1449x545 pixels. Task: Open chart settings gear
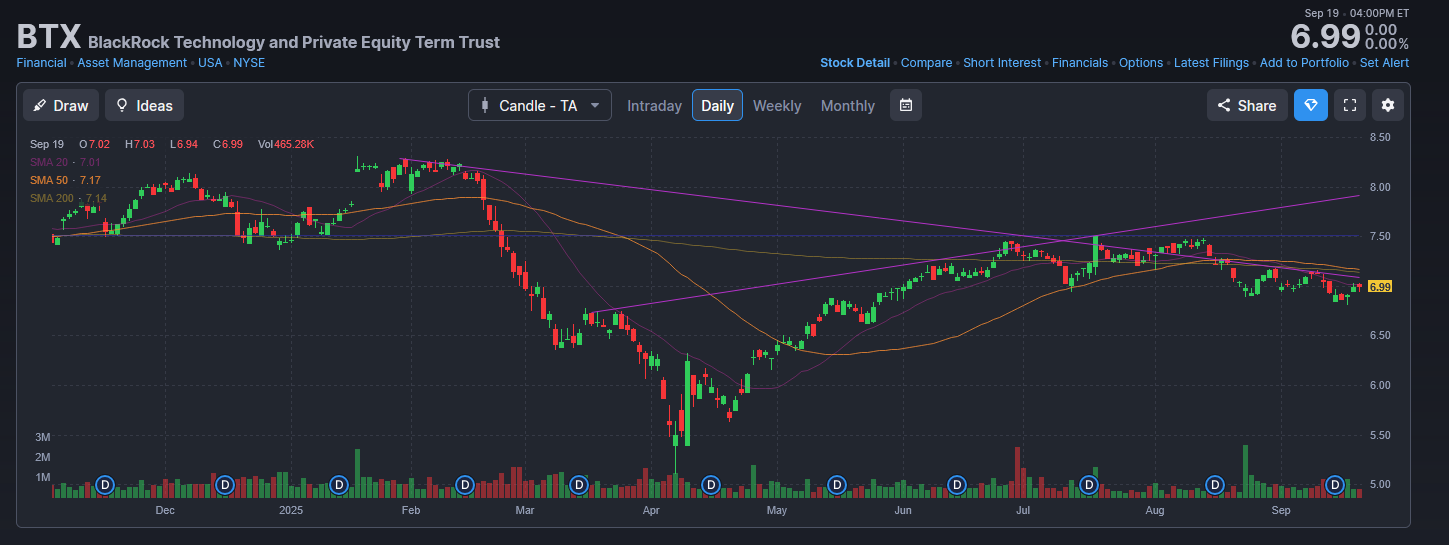pos(1387,105)
